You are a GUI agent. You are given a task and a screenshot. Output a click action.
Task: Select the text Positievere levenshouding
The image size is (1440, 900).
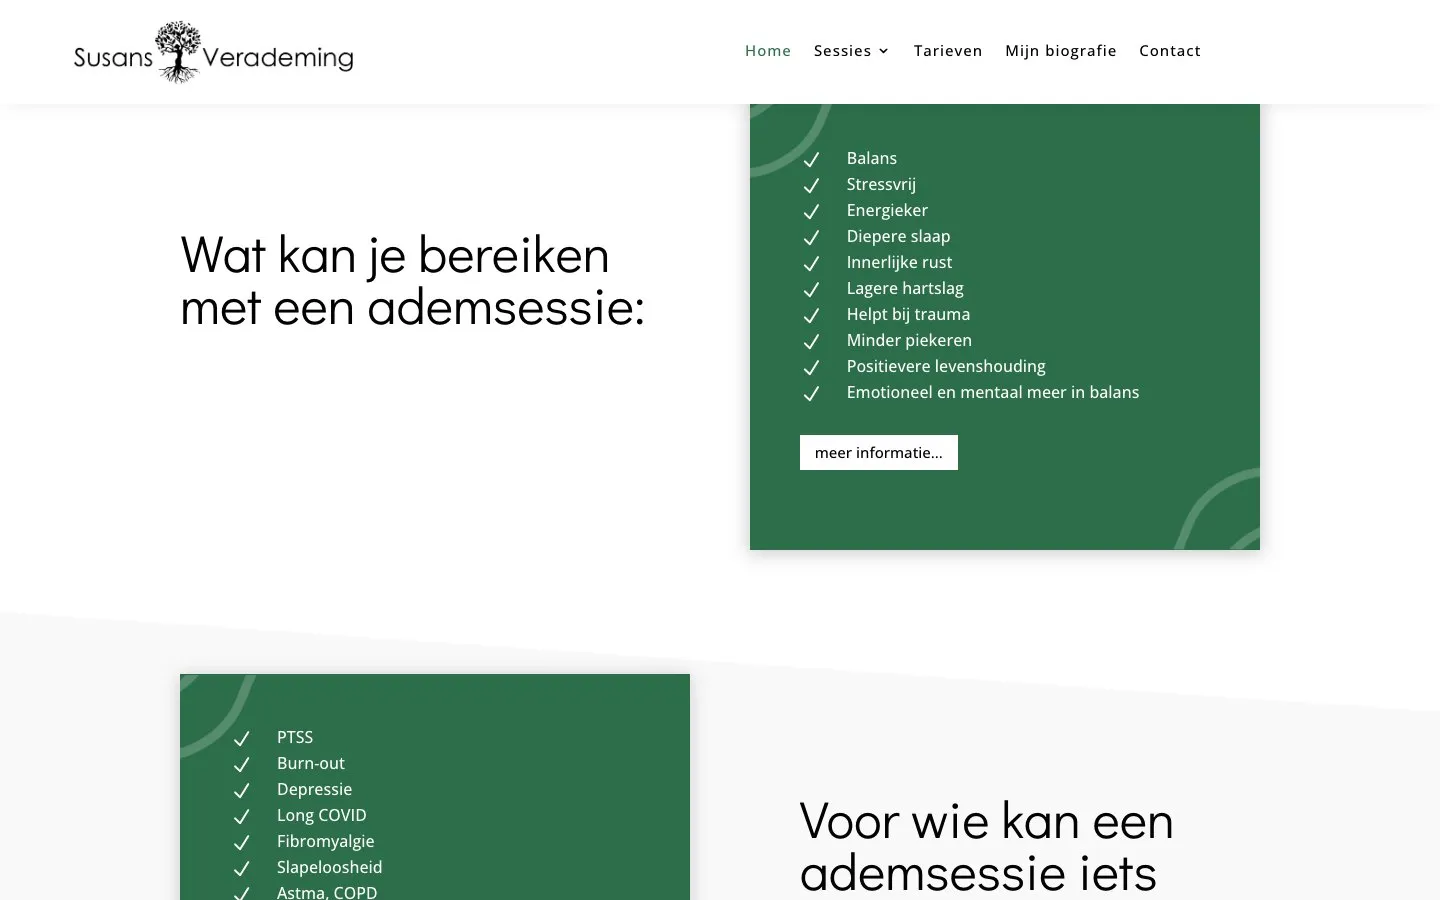click(946, 366)
